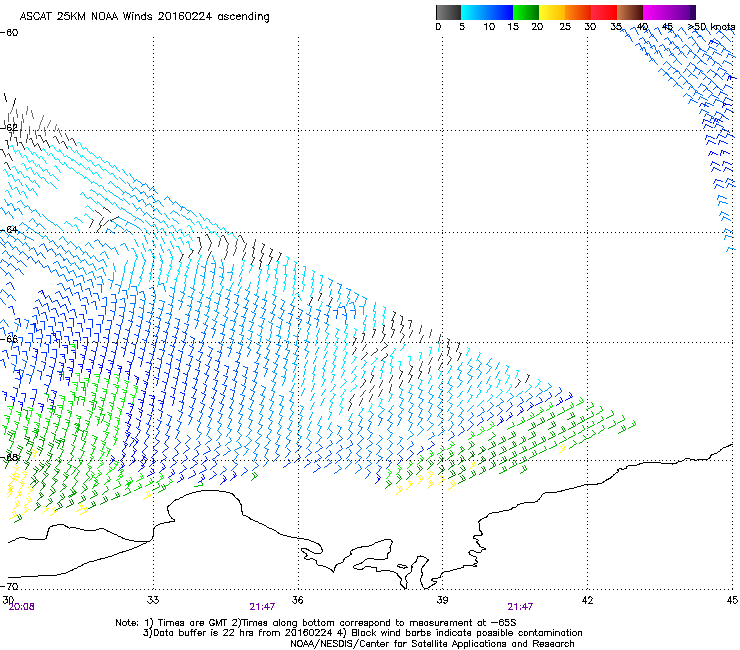Click the legend tick label '10'
Image resolution: width=740 pixels, height=650 pixels.
click(x=489, y=27)
